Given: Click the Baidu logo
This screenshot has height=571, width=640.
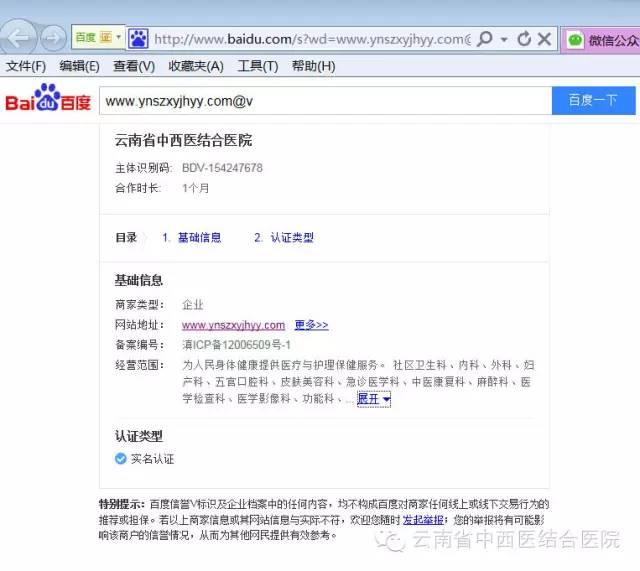Looking at the screenshot, I should [48, 98].
